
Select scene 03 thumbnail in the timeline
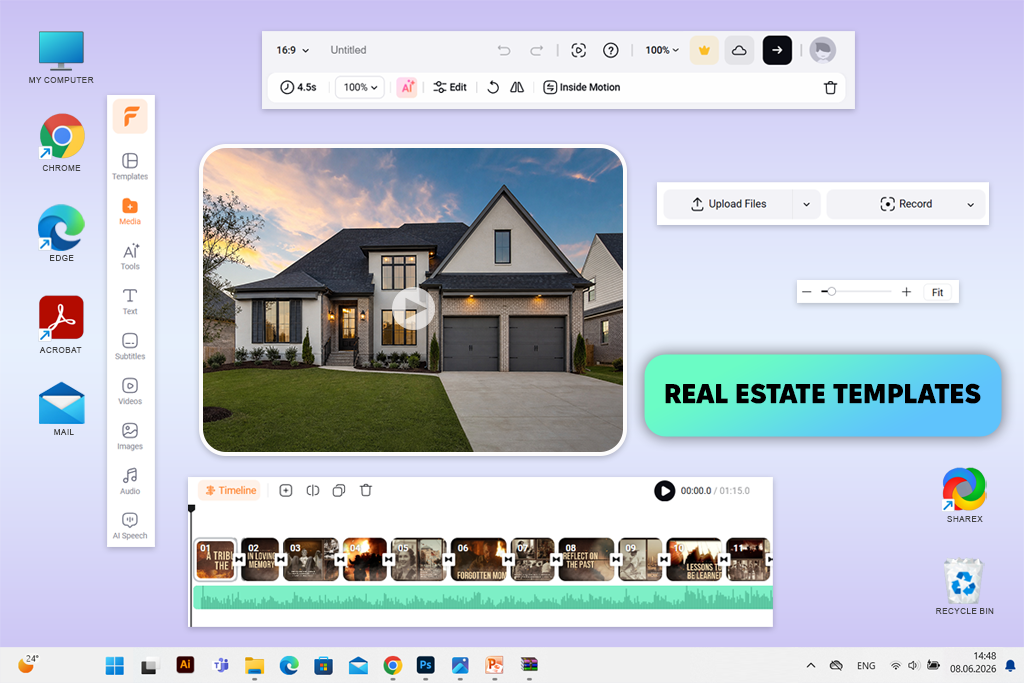(x=311, y=560)
